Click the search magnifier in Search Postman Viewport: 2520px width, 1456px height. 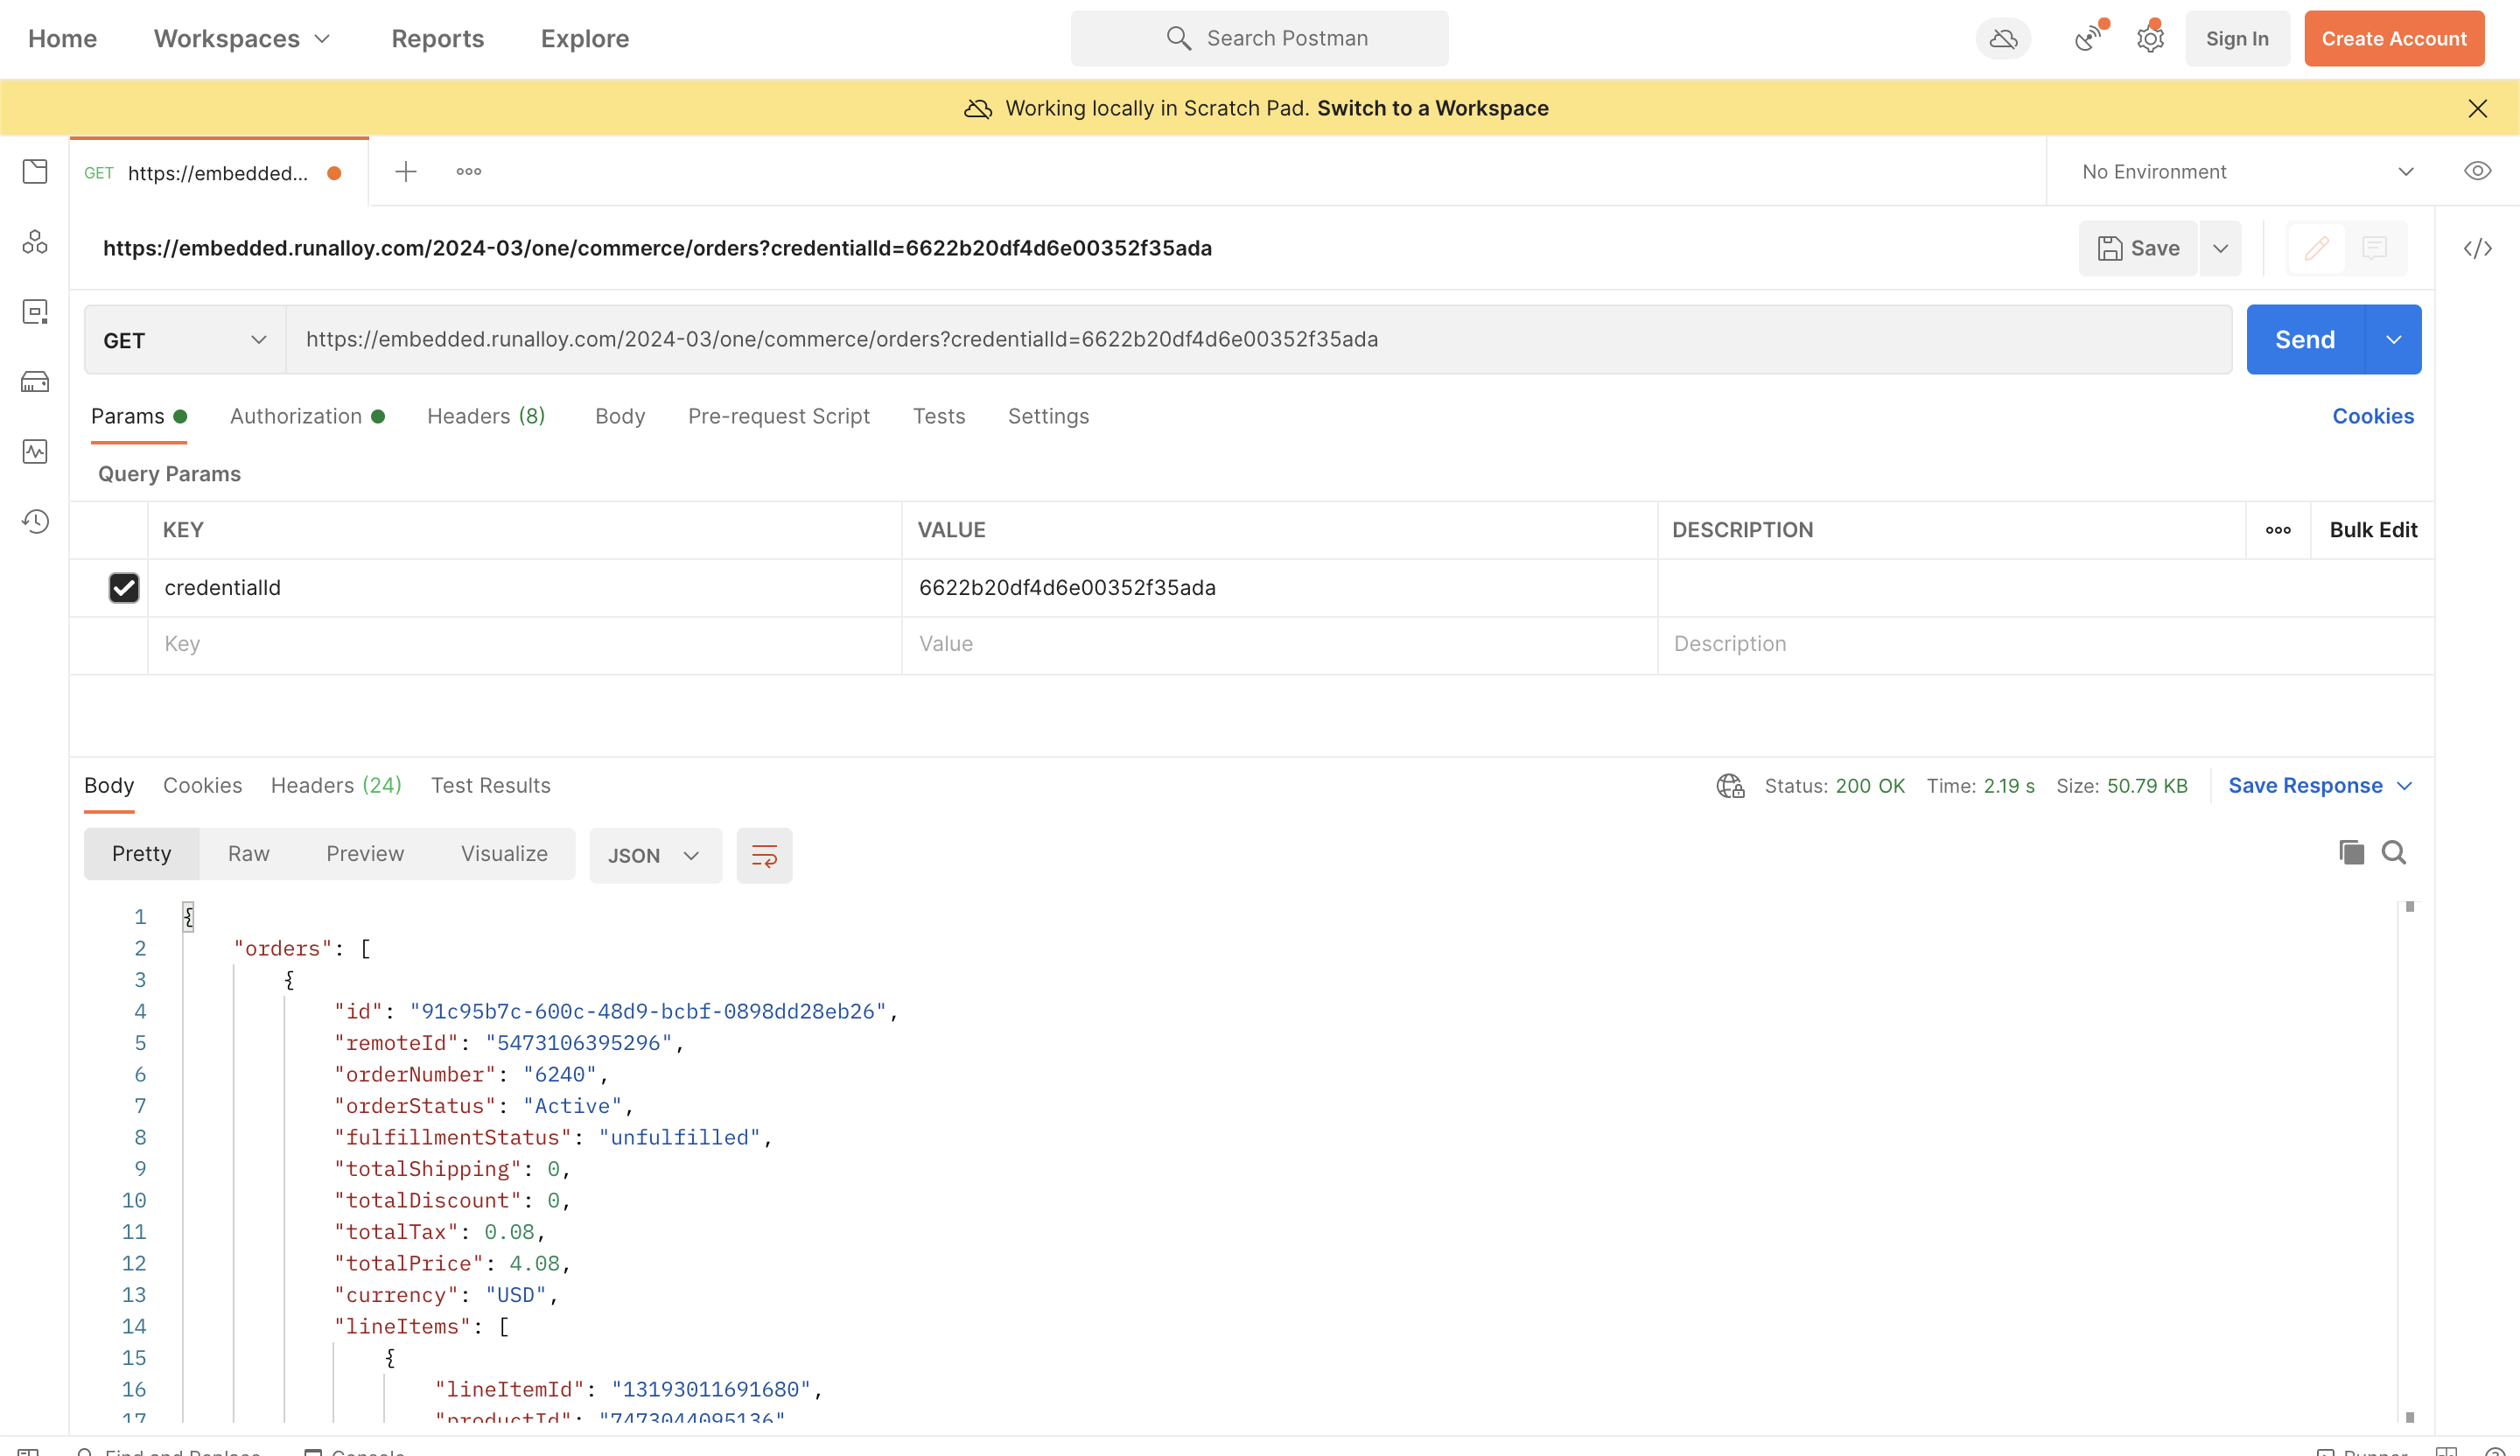(x=1179, y=38)
